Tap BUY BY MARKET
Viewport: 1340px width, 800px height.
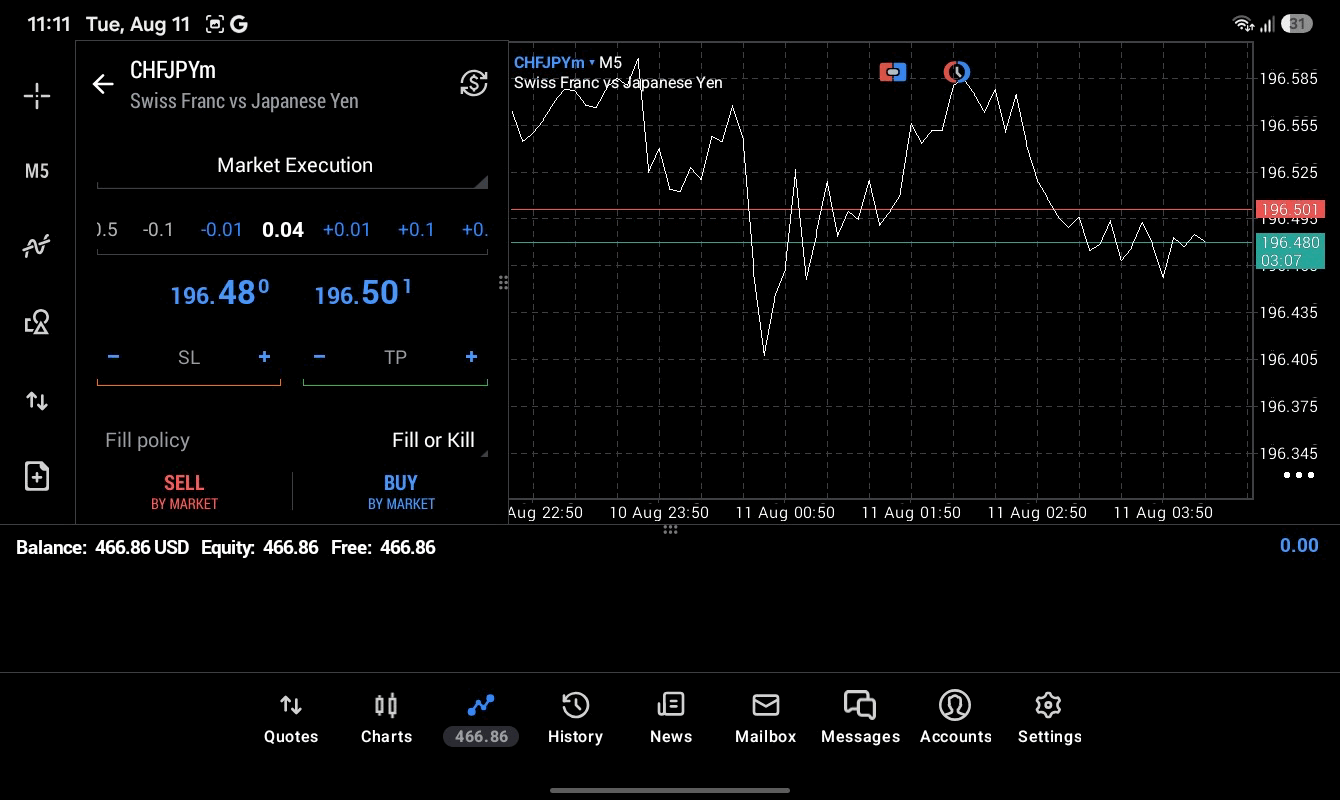pyautogui.click(x=401, y=492)
